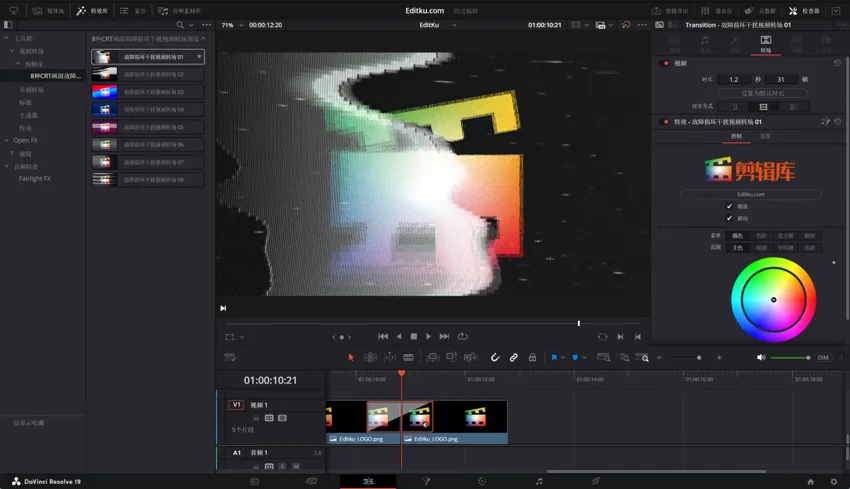Image resolution: width=850 pixels, height=489 pixels.
Task: Click the DIM audio button
Action: tap(823, 357)
